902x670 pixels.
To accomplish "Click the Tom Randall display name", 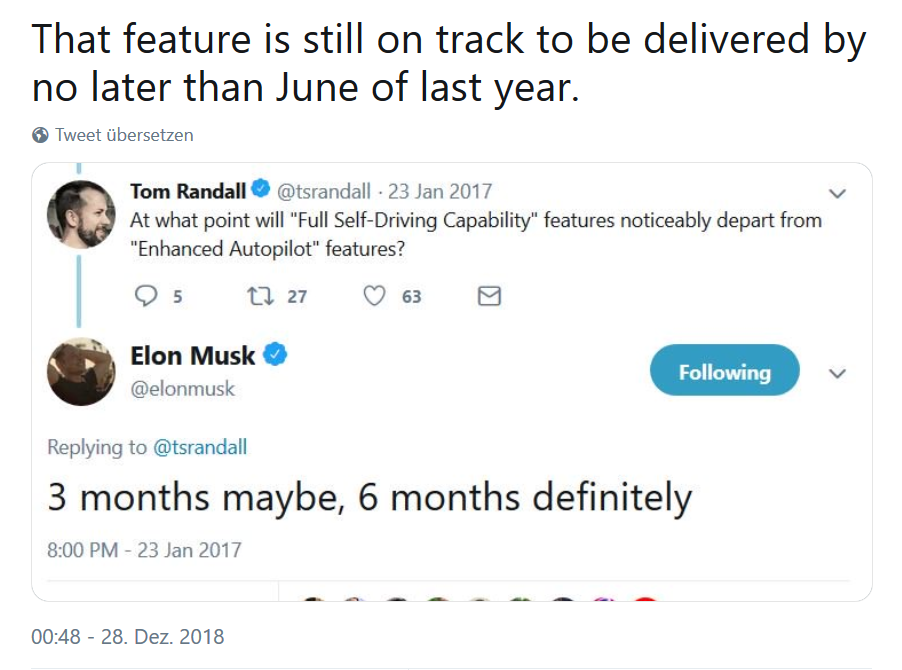I will pos(188,190).
